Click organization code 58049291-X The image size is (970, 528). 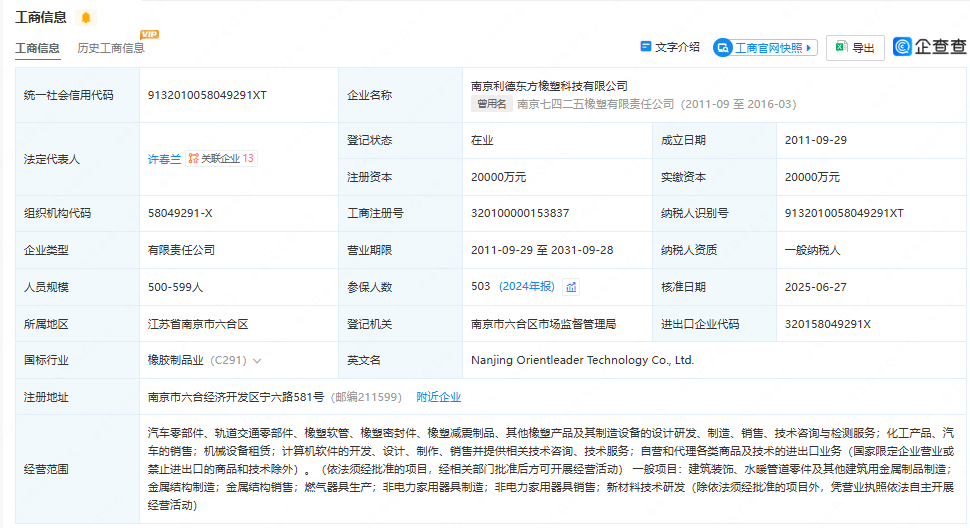click(180, 213)
